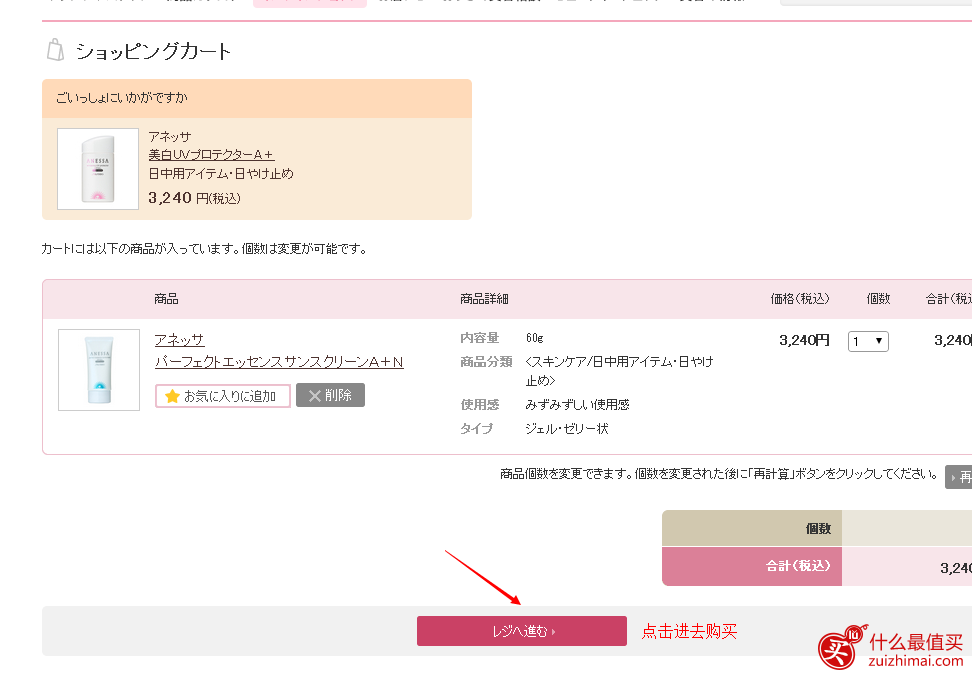Image resolution: width=972 pixels, height=675 pixels.
Task: Click the 日中用アイテム・日やけ止め category text under recommendation
Action: pyautogui.click(x=221, y=174)
